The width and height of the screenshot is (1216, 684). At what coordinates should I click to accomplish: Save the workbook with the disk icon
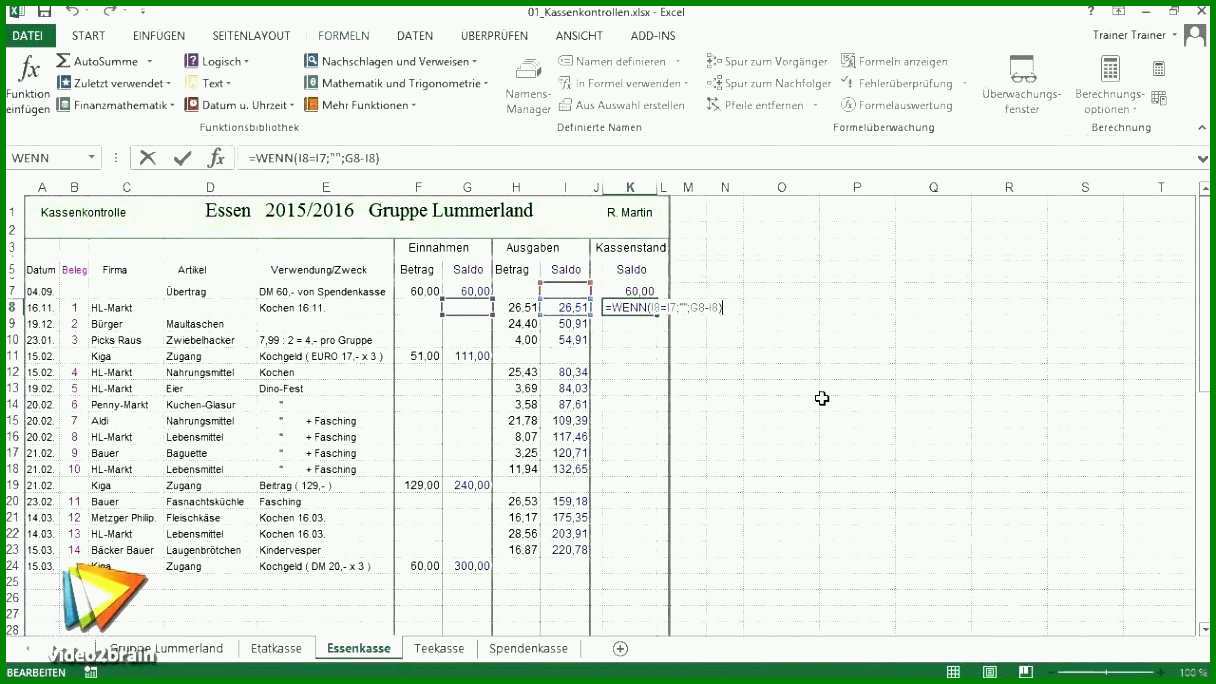(x=42, y=11)
